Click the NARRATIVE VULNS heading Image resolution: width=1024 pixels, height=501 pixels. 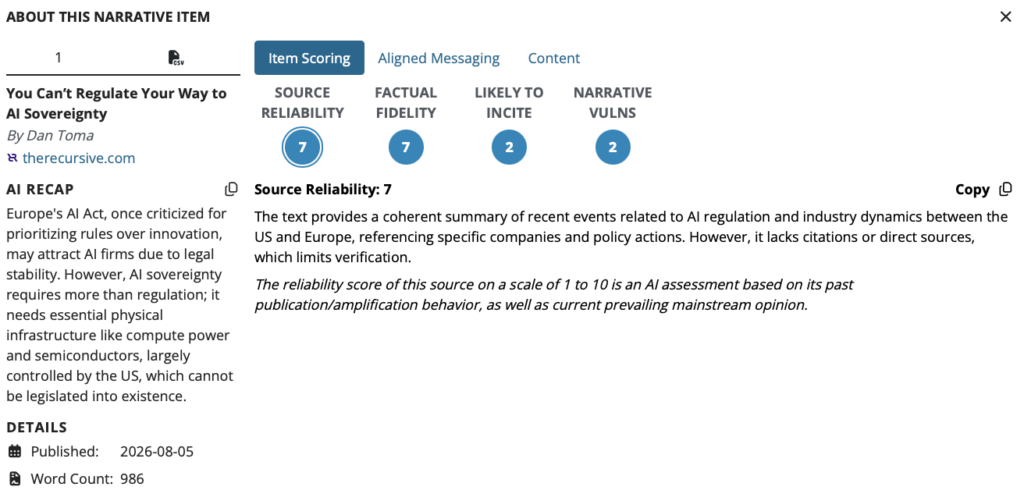coord(613,103)
